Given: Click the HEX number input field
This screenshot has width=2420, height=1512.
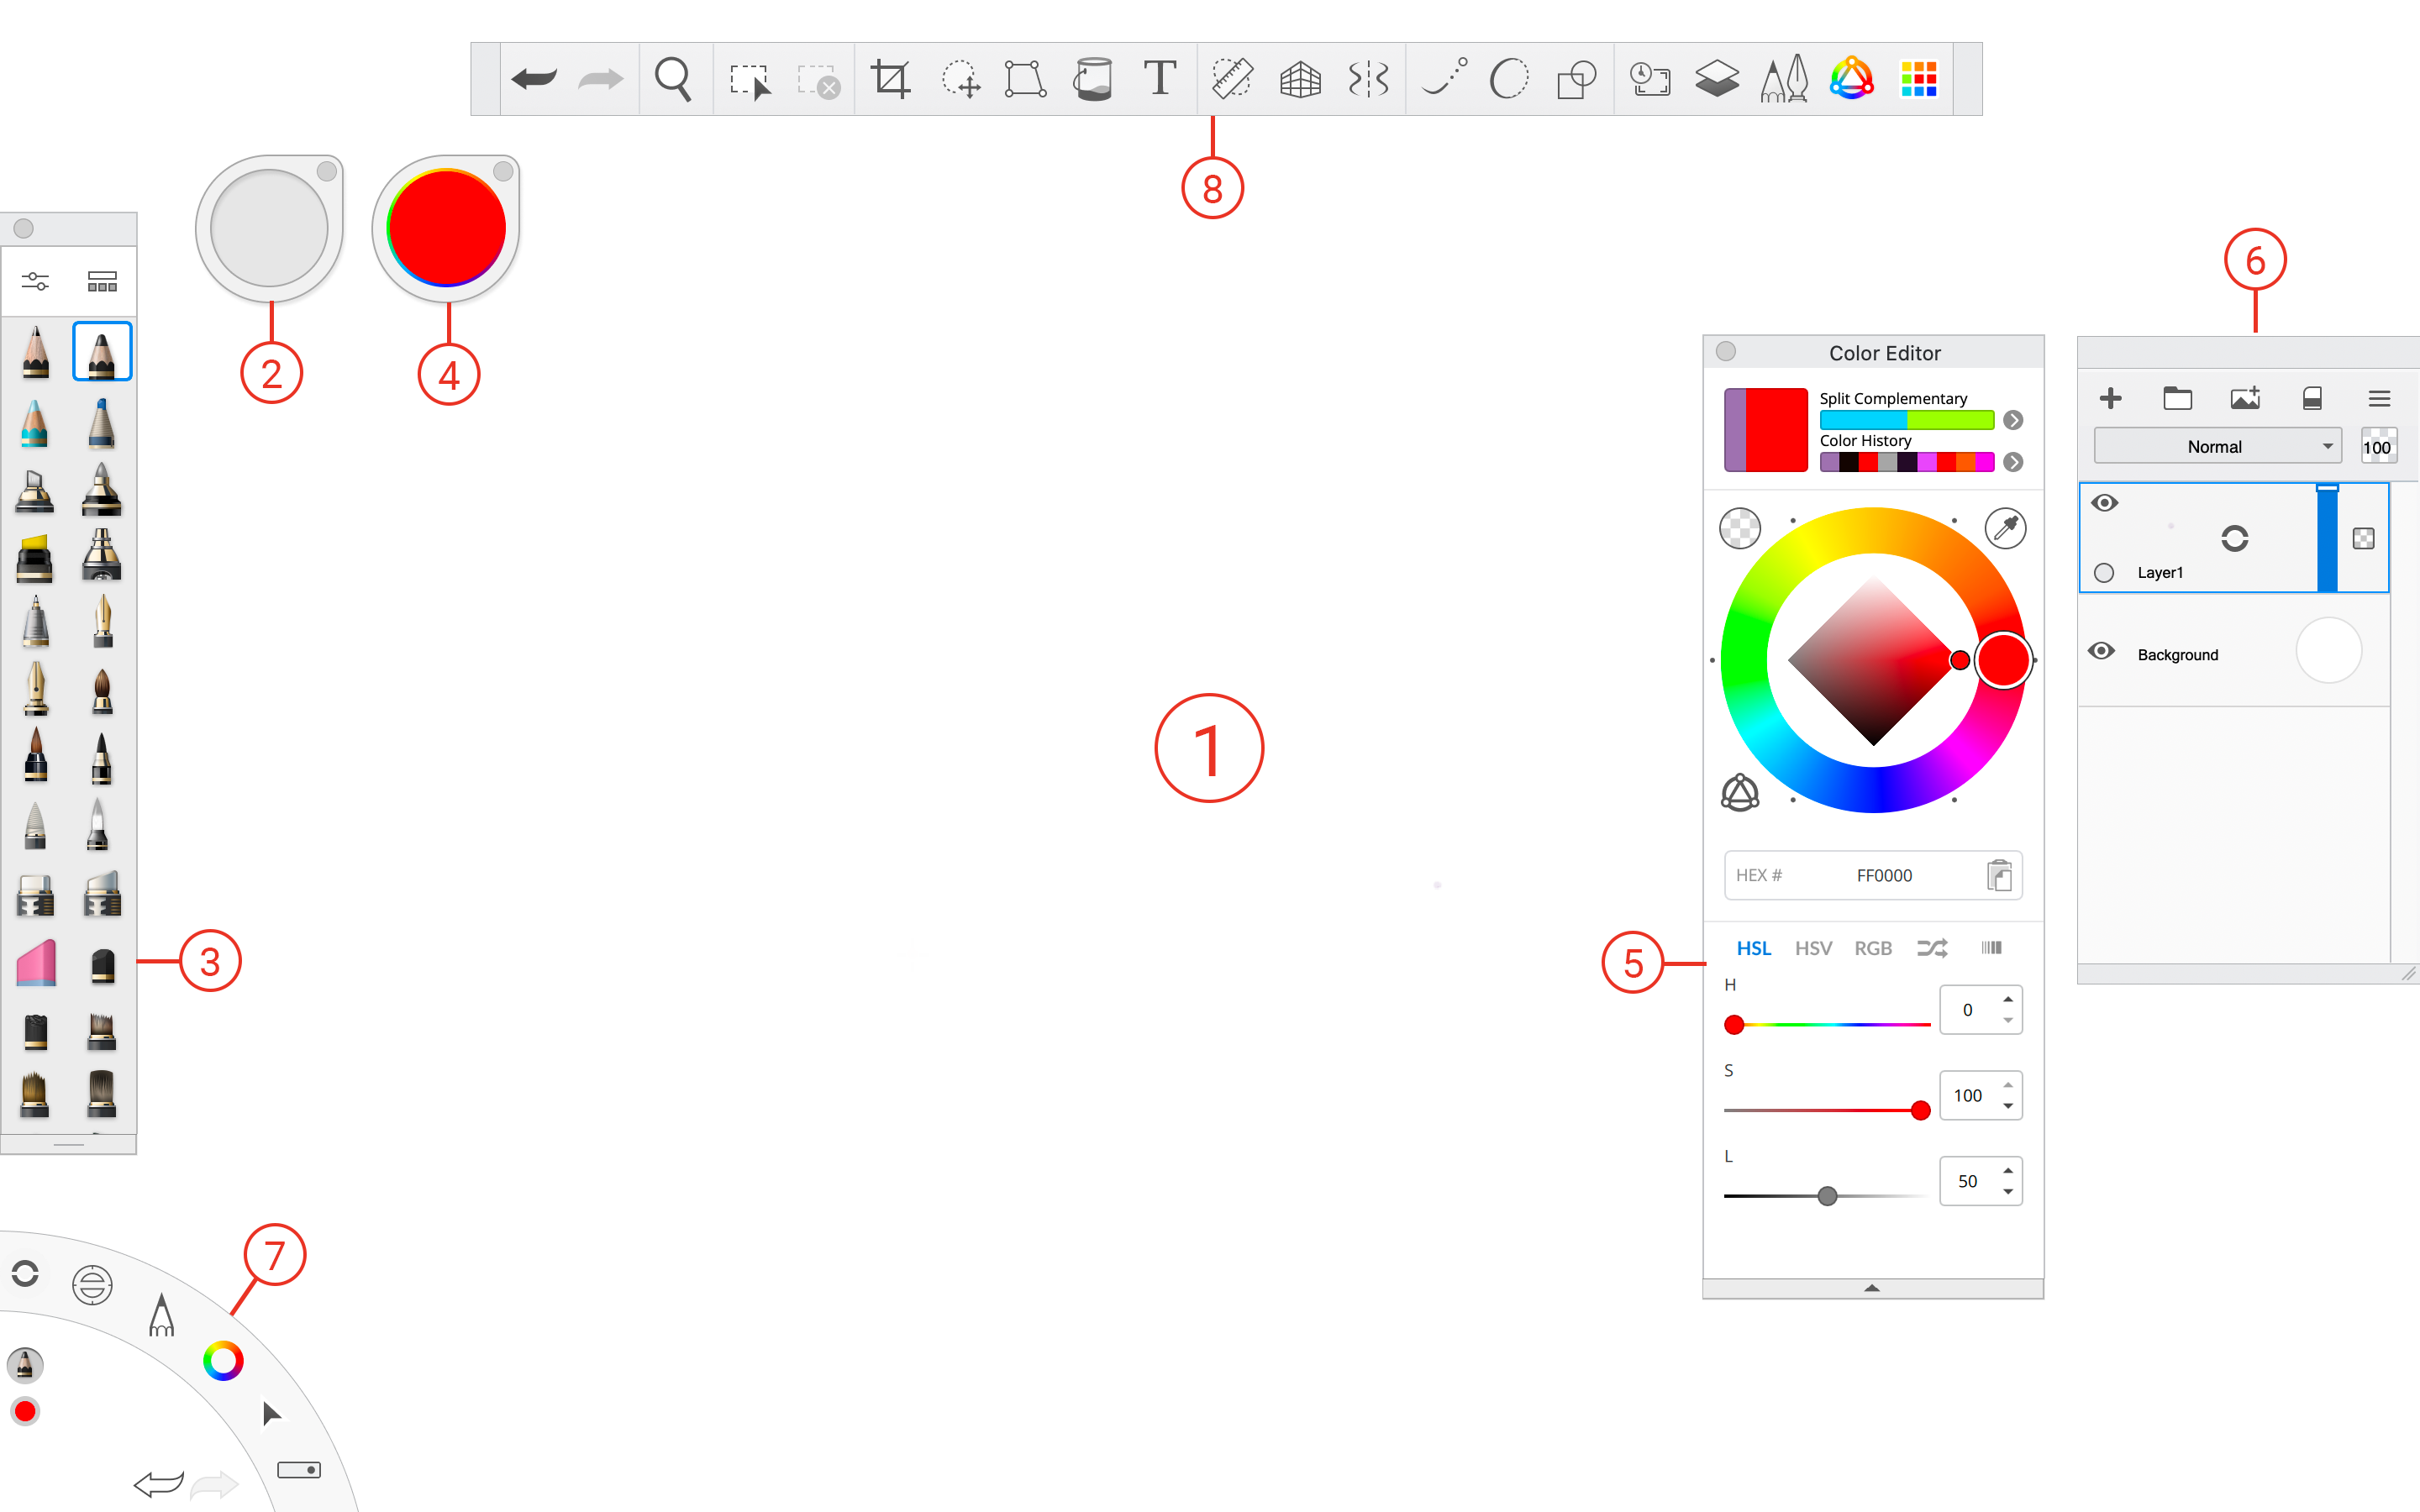Looking at the screenshot, I should pos(1883,875).
